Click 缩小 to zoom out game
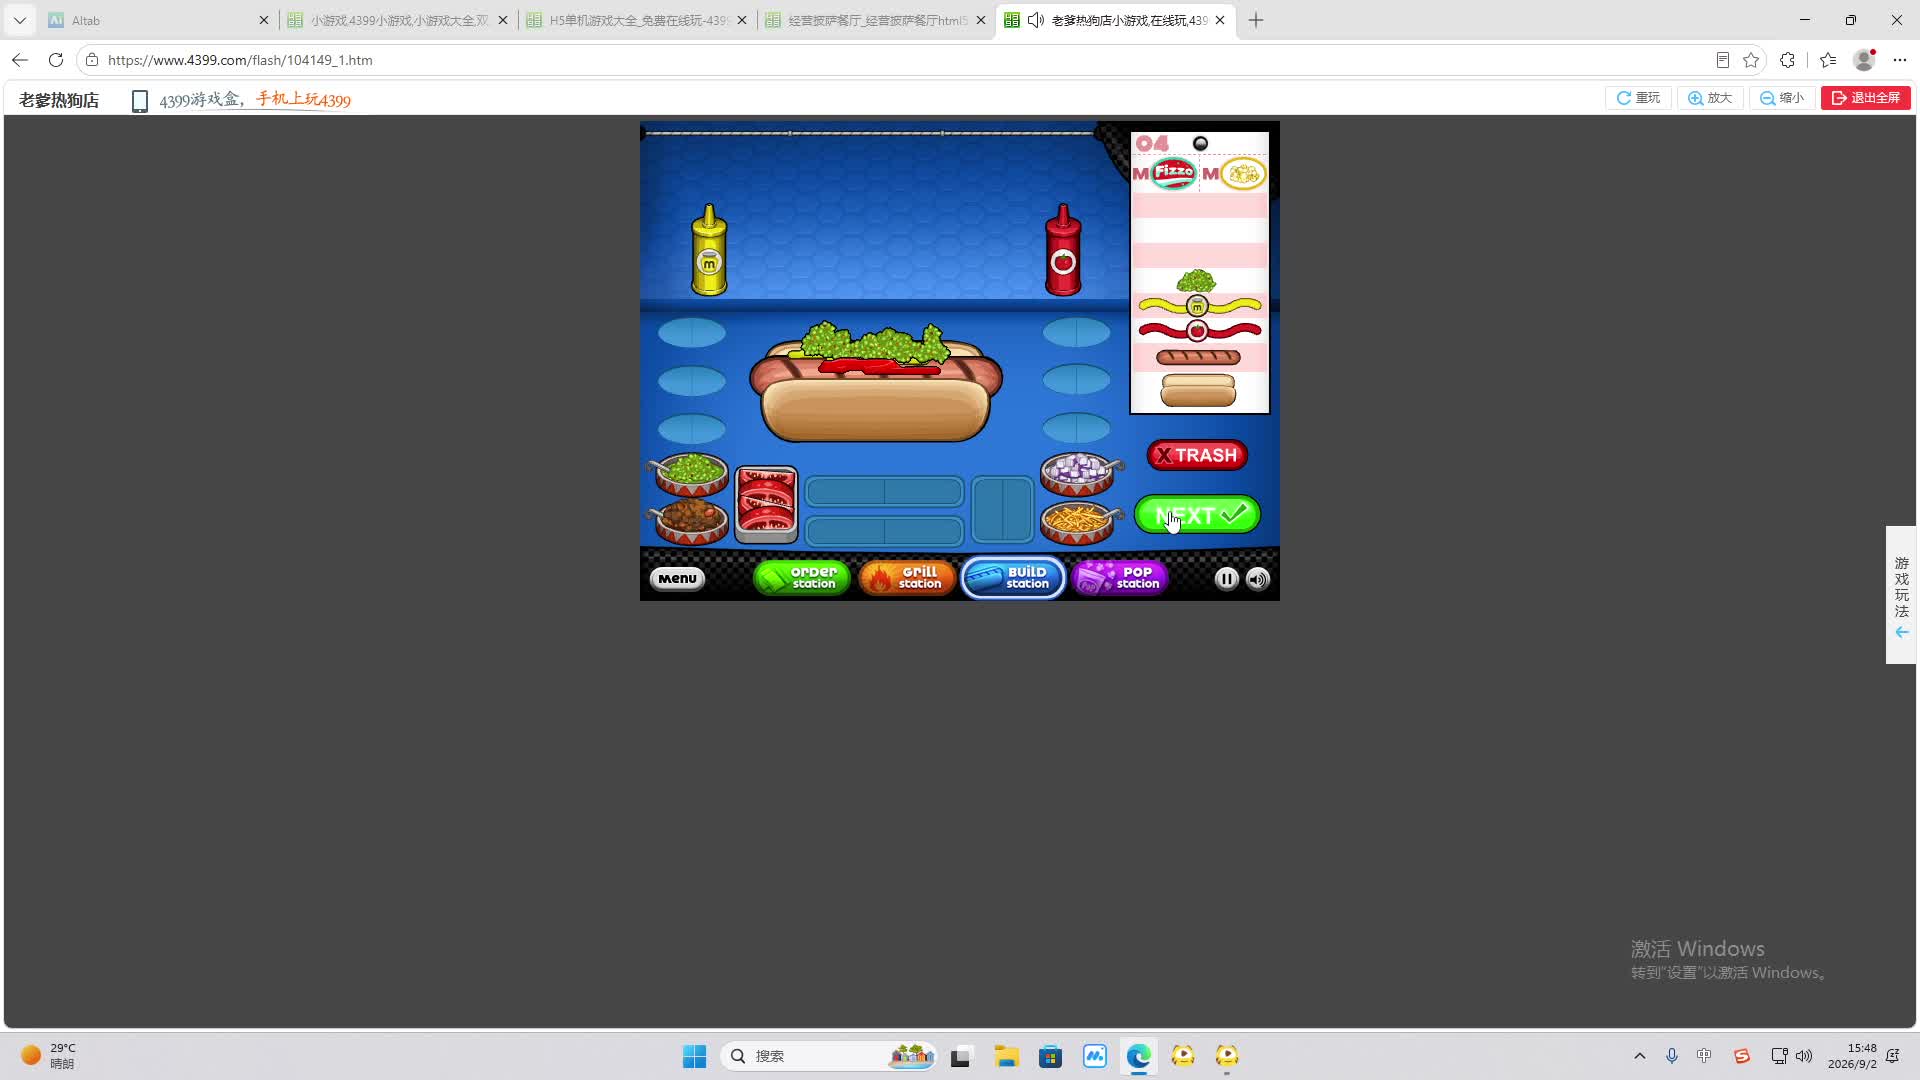 1782,98
